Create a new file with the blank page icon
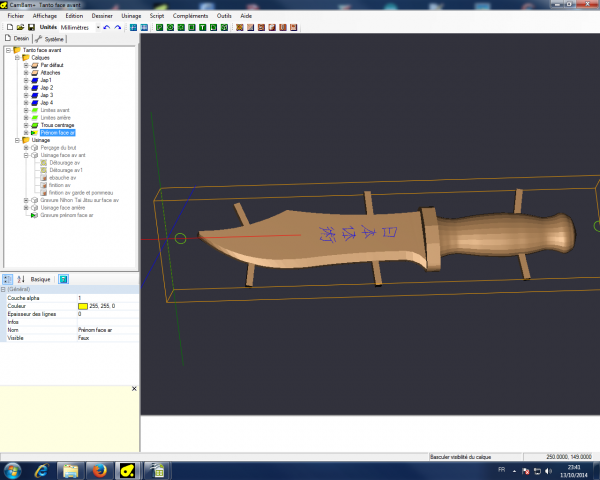This screenshot has height=480, width=600. 10,27
